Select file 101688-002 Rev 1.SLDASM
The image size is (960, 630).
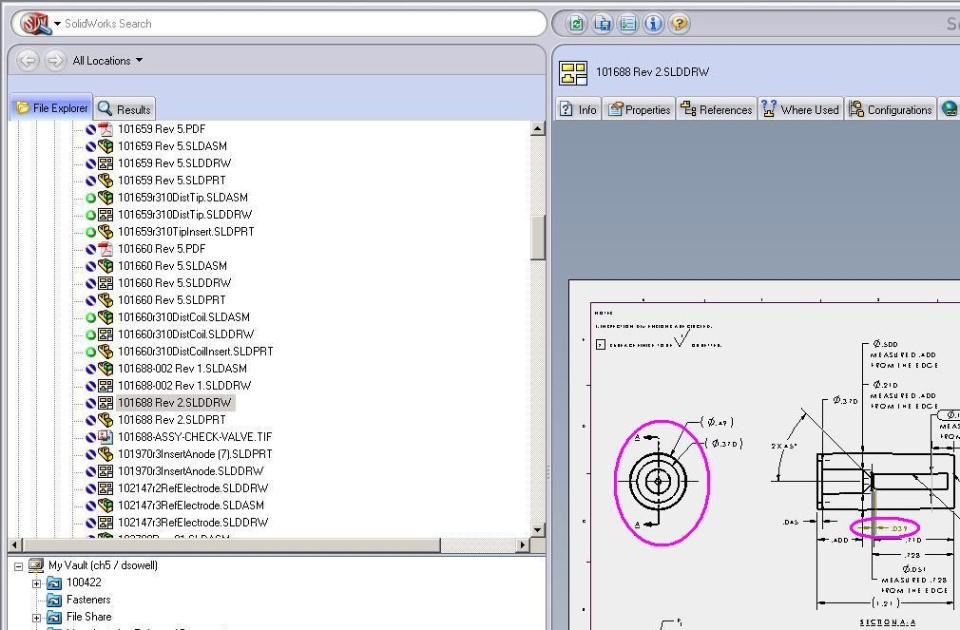[182, 369]
